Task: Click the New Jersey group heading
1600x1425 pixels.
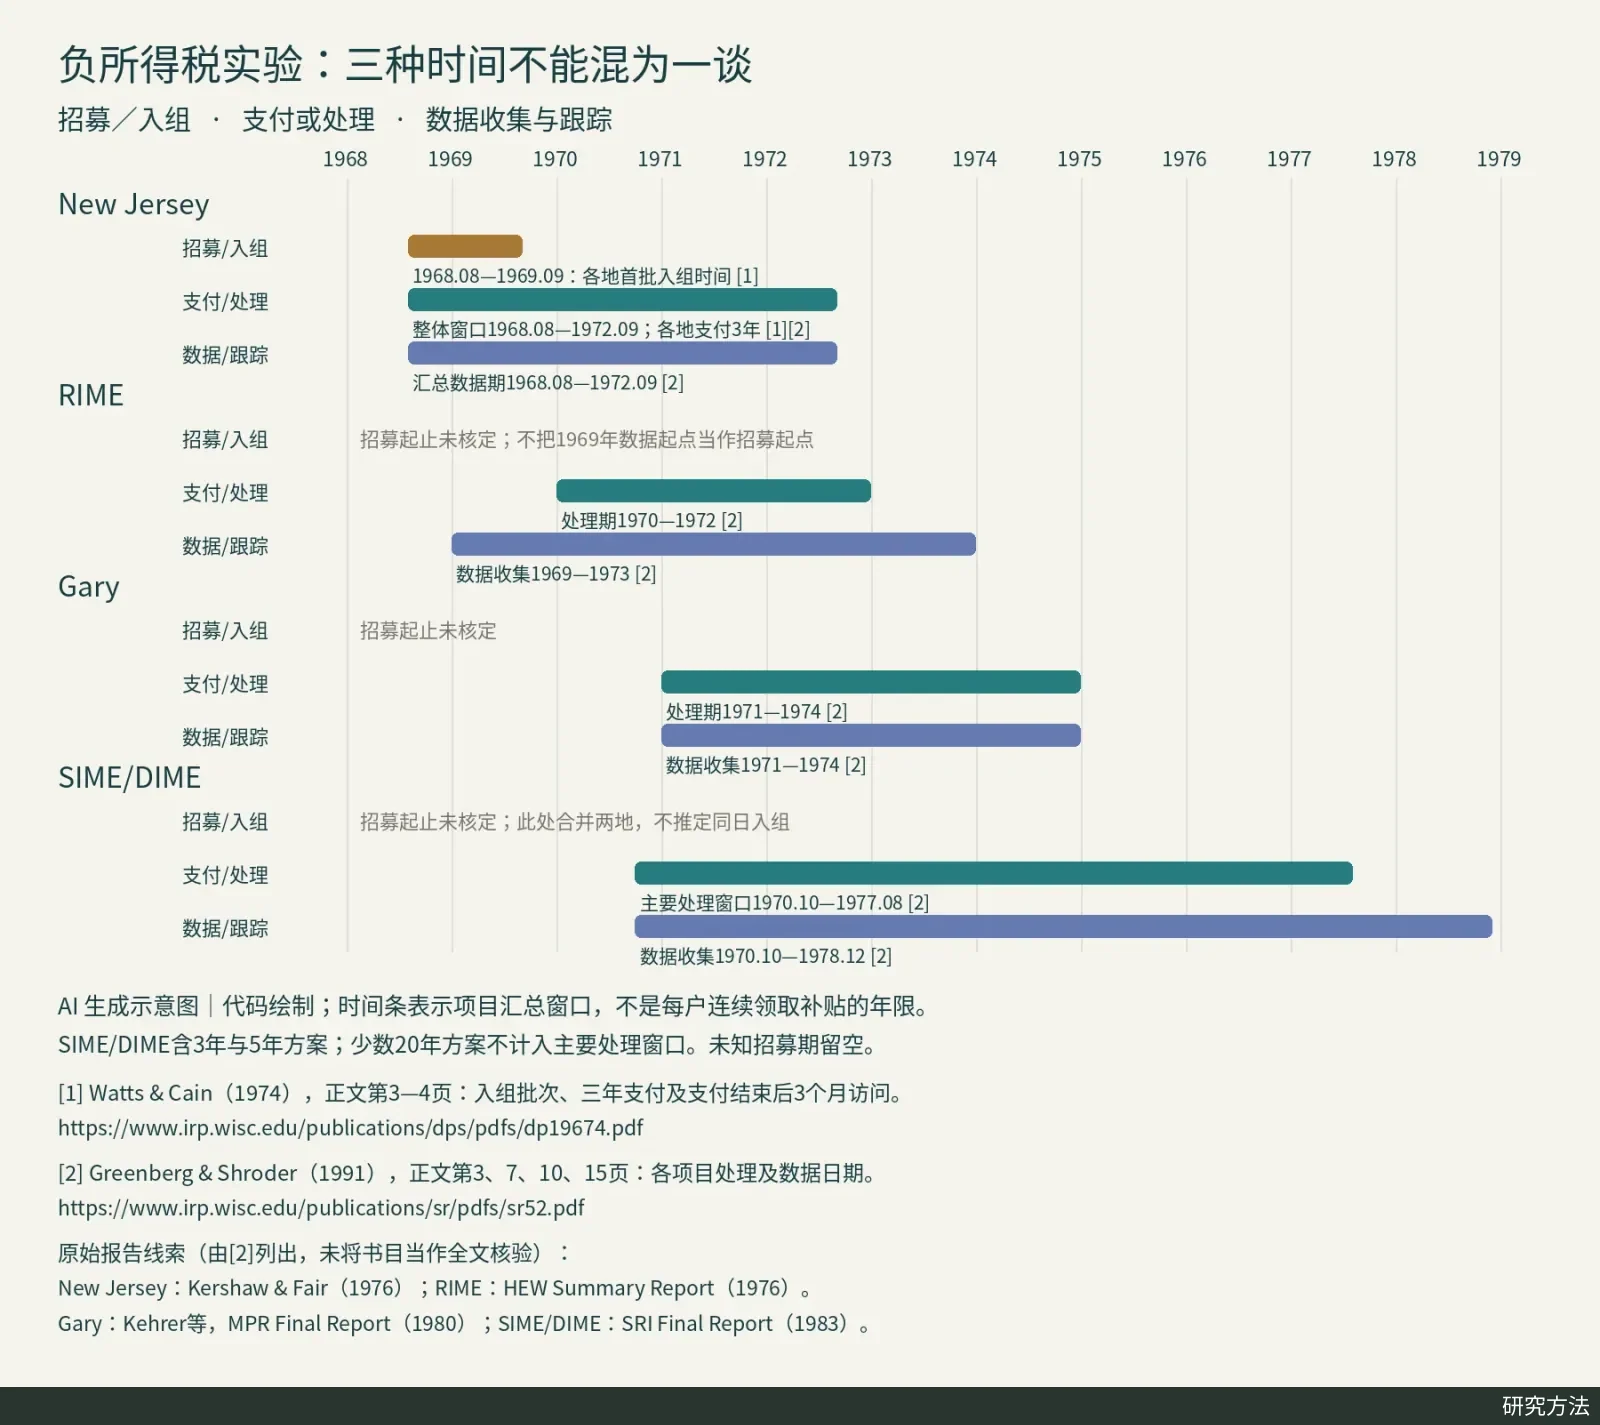Action: [x=134, y=204]
